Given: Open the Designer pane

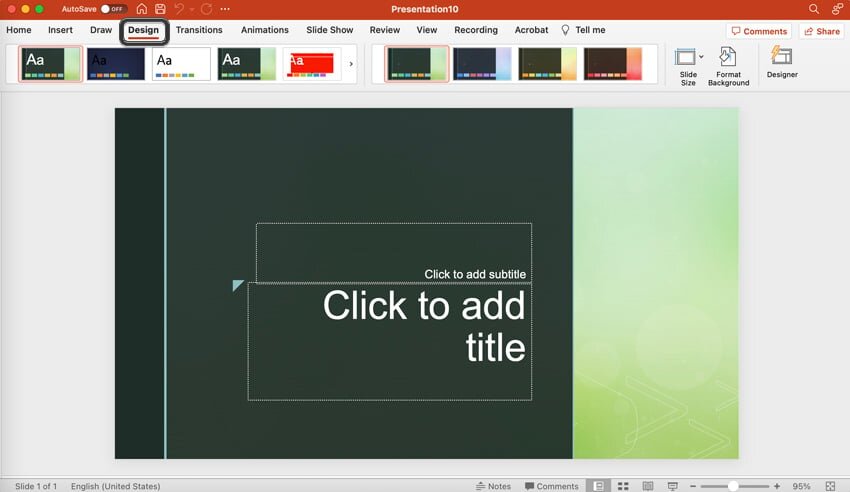Looking at the screenshot, I should click(782, 62).
